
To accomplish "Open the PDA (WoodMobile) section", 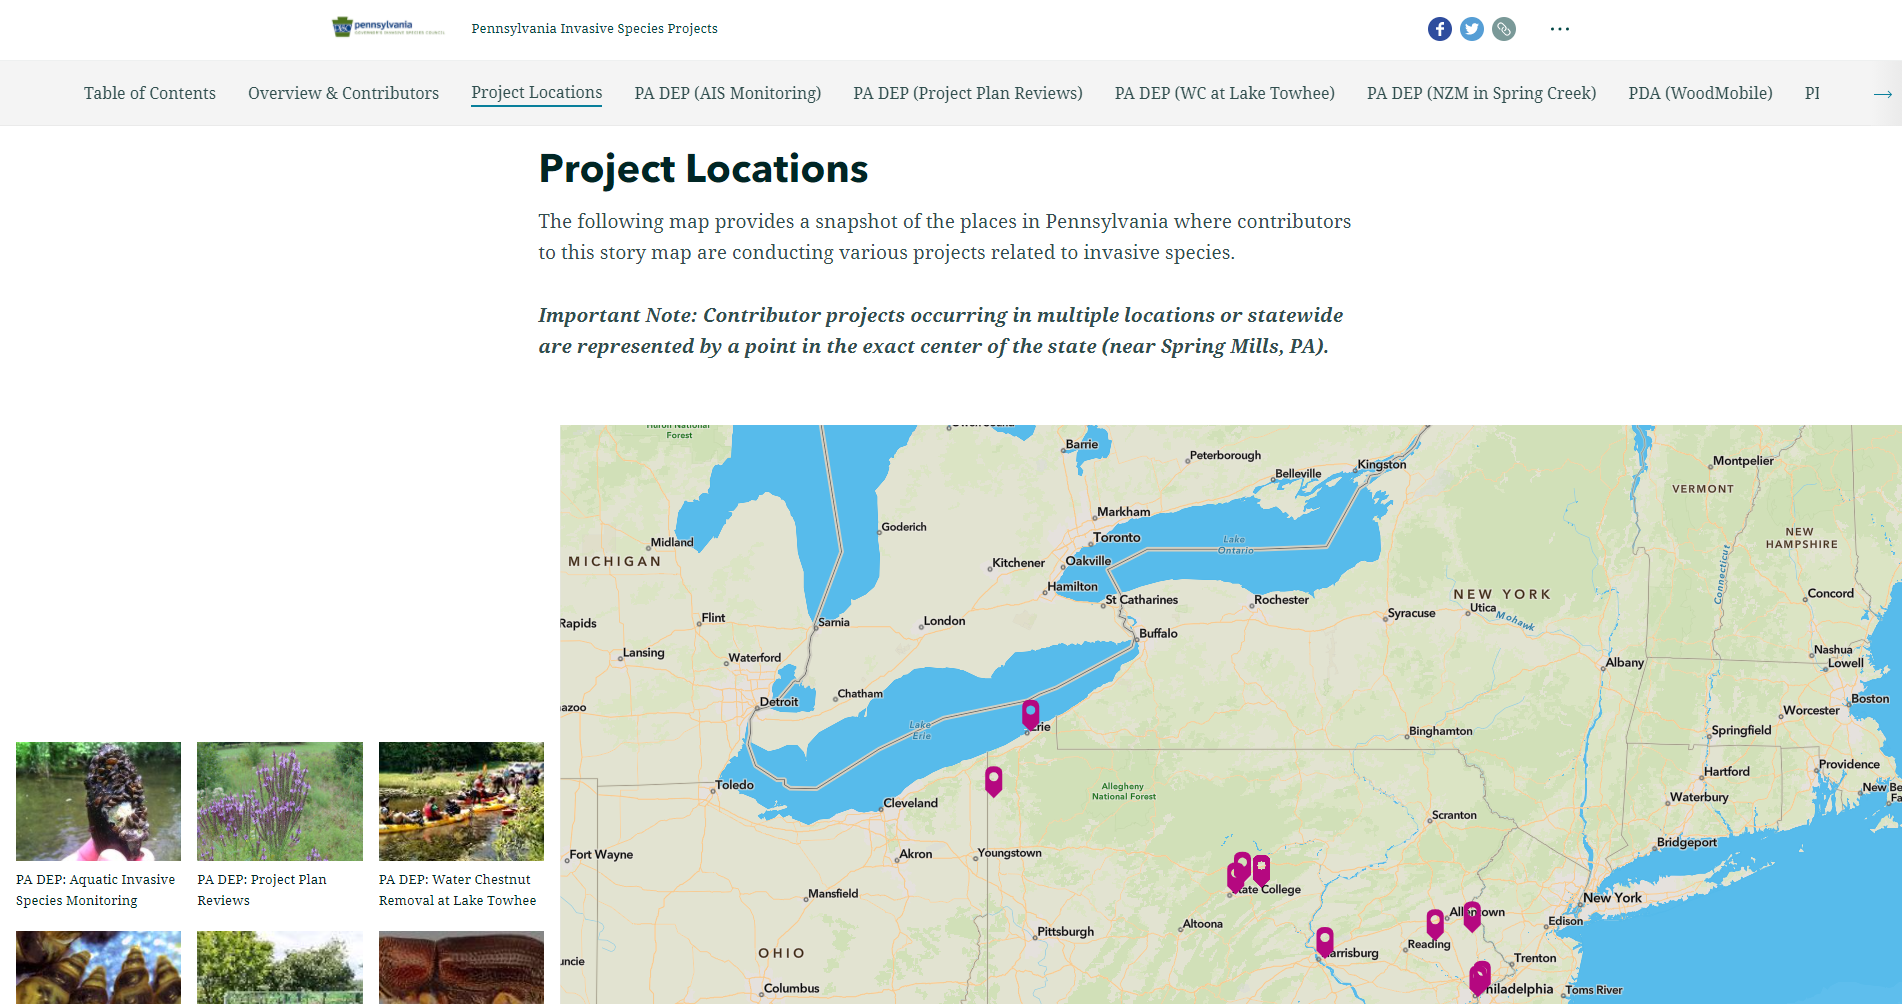I will [1700, 93].
